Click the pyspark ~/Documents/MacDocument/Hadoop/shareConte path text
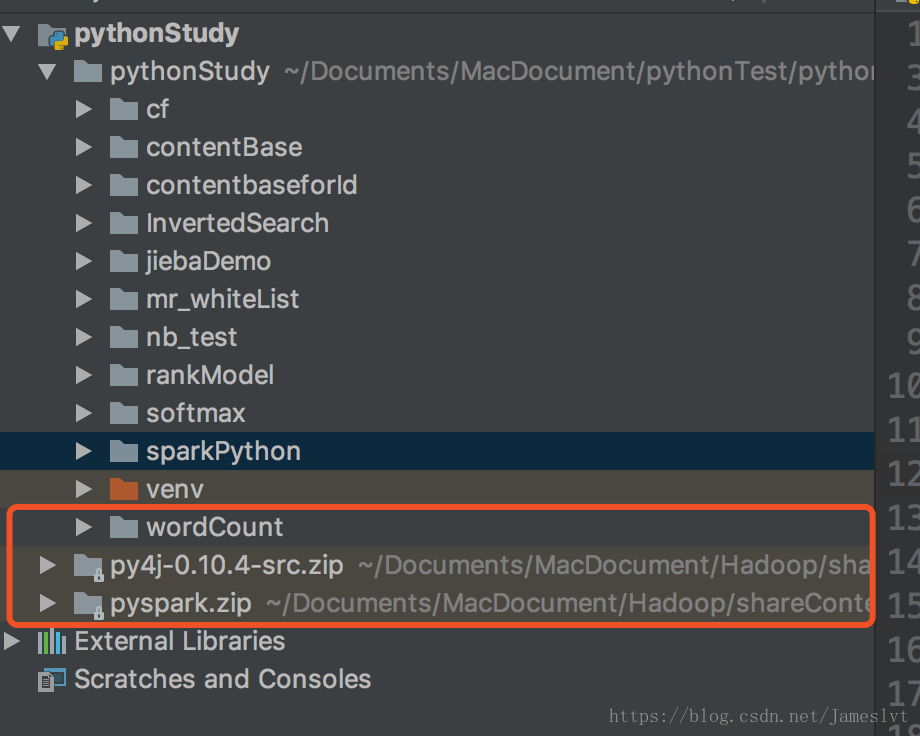 tap(569, 603)
